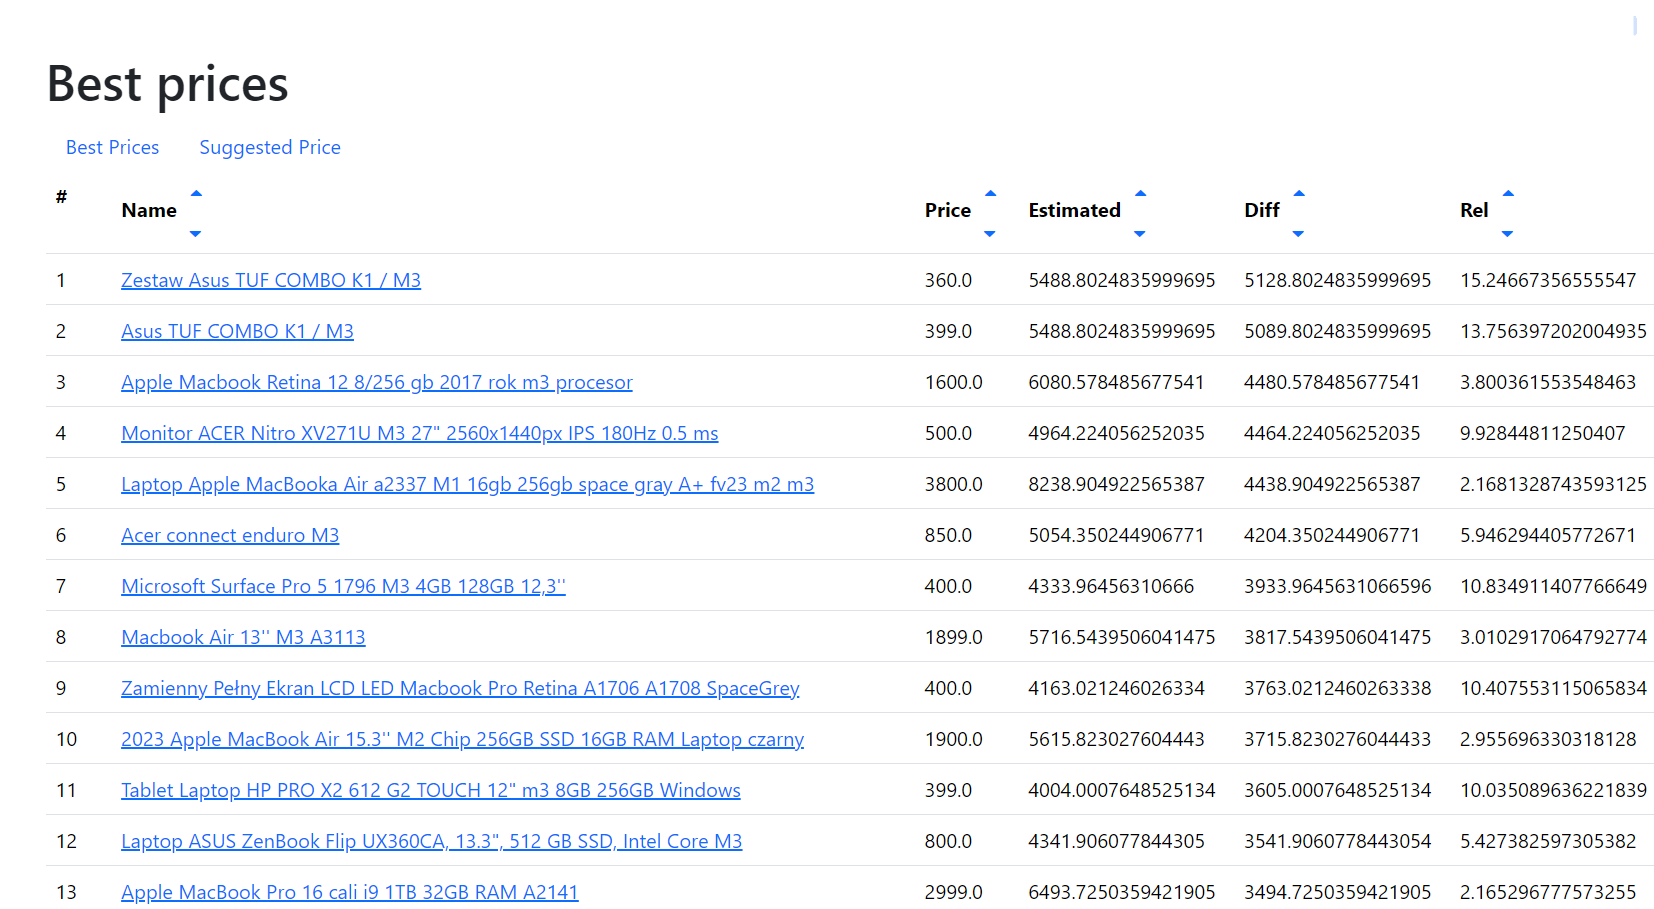Open Apple MacBook Pro 16 cali i9 link
Viewport: 1654px width, 909px height.
350,892
